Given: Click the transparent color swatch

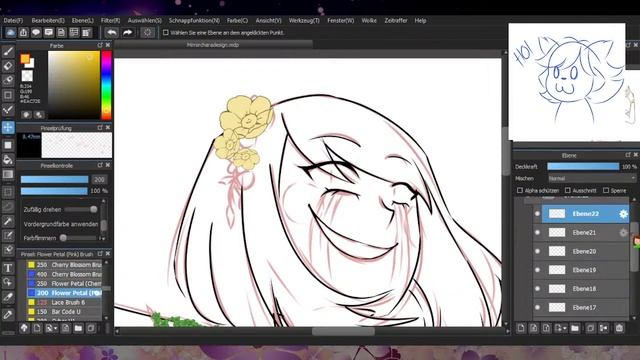Looking at the screenshot, I should click(x=27, y=76).
